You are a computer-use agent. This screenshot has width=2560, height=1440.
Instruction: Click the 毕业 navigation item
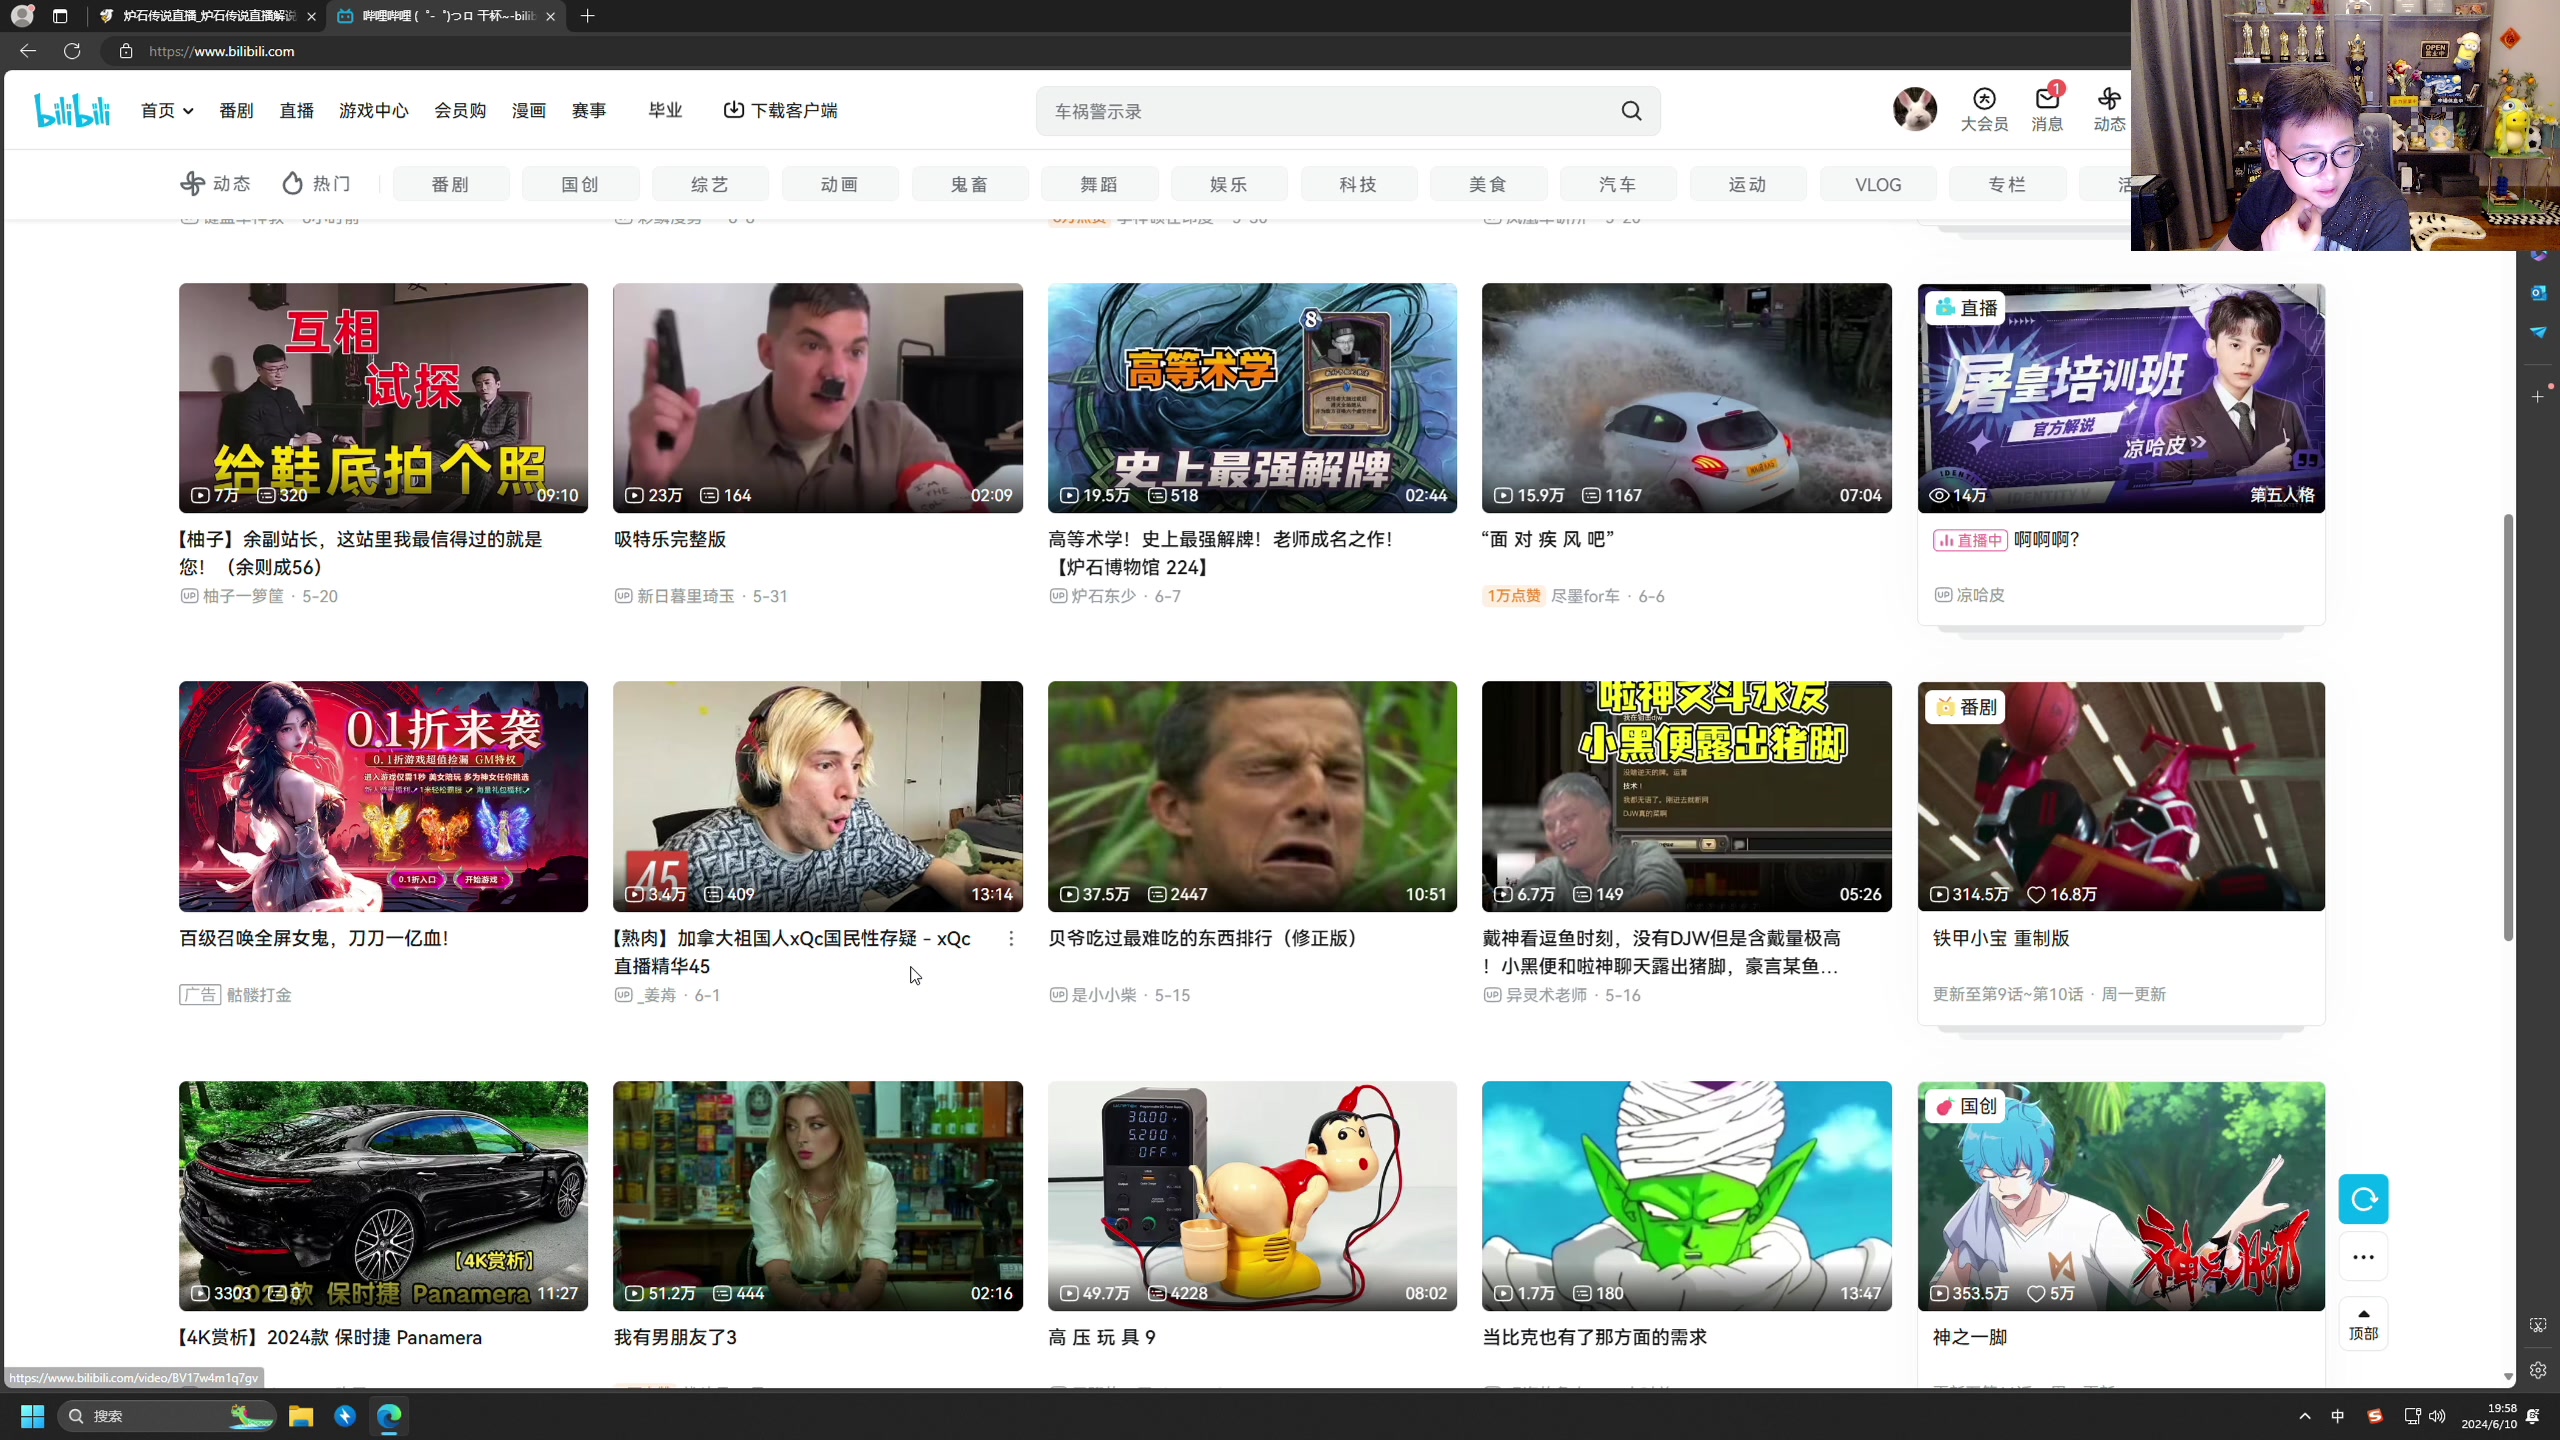[x=665, y=110]
